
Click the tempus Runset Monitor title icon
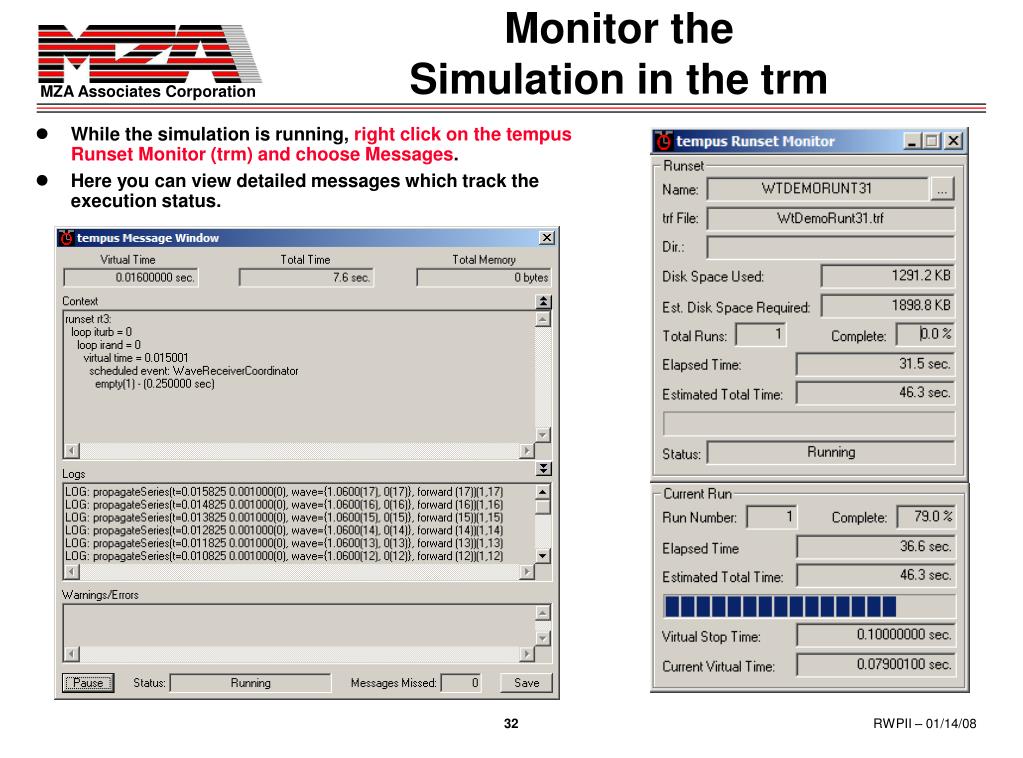[664, 141]
